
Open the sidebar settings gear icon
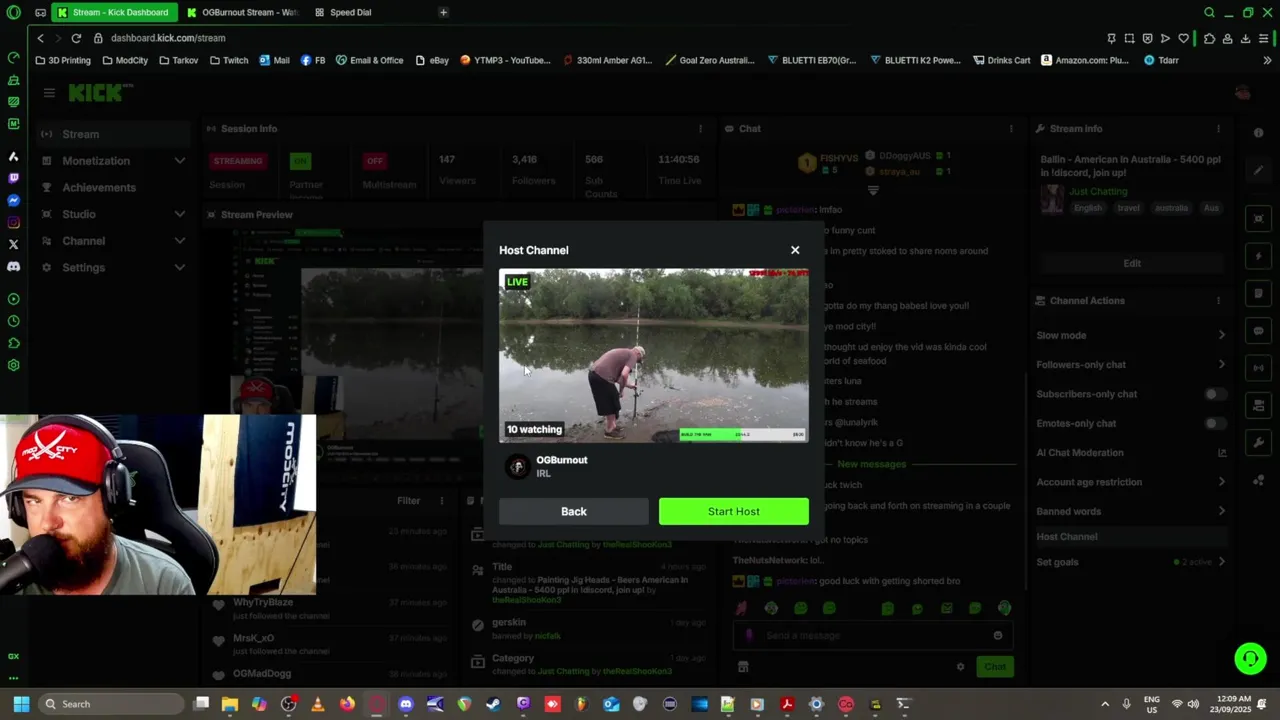[x=13, y=365]
